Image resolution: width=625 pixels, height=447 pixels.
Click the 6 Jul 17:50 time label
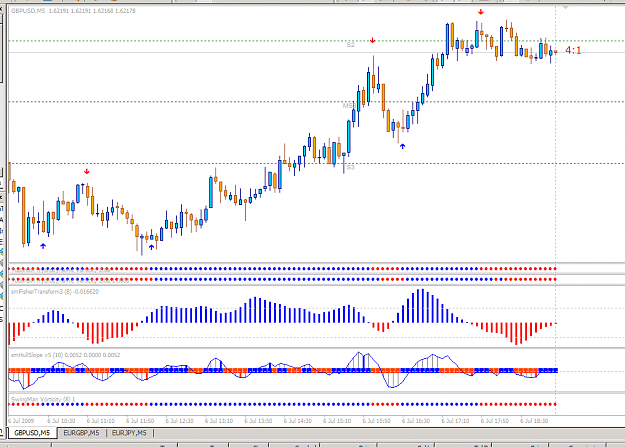495,421
